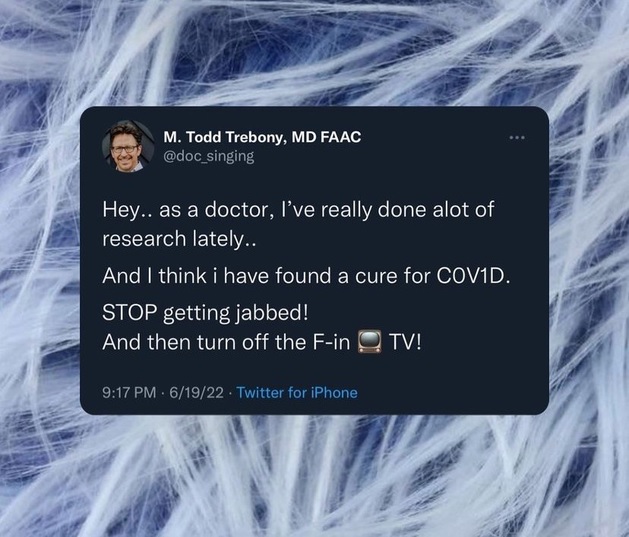Open the three-dot more options menu
The height and width of the screenshot is (537, 629).
point(517,138)
